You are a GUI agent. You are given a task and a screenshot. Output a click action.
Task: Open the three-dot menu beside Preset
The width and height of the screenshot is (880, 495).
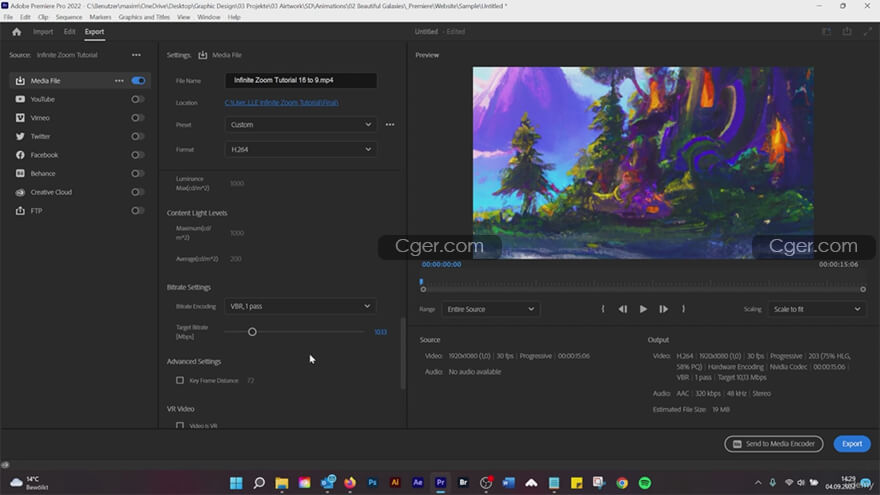(x=390, y=125)
